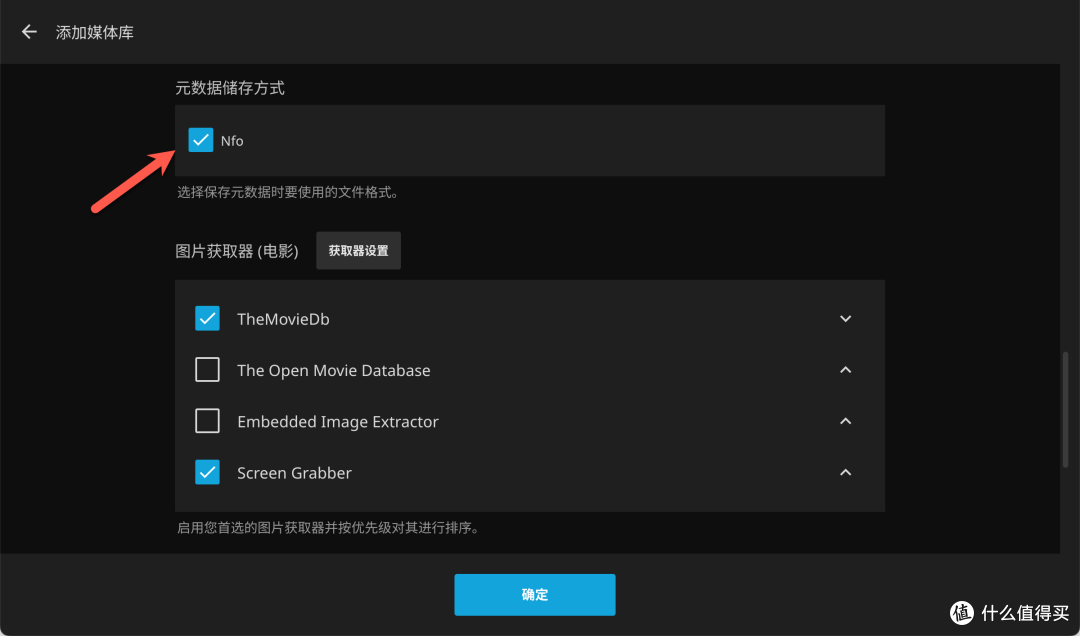Toggle the Nfo metadata checkbox
Screen dimensions: 1080x636
pyautogui.click(x=200, y=140)
